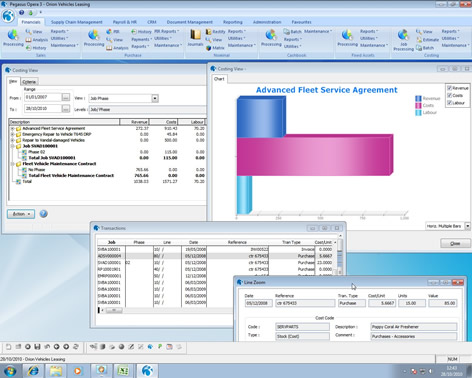Click the Revenue legend color swatch

[418, 98]
